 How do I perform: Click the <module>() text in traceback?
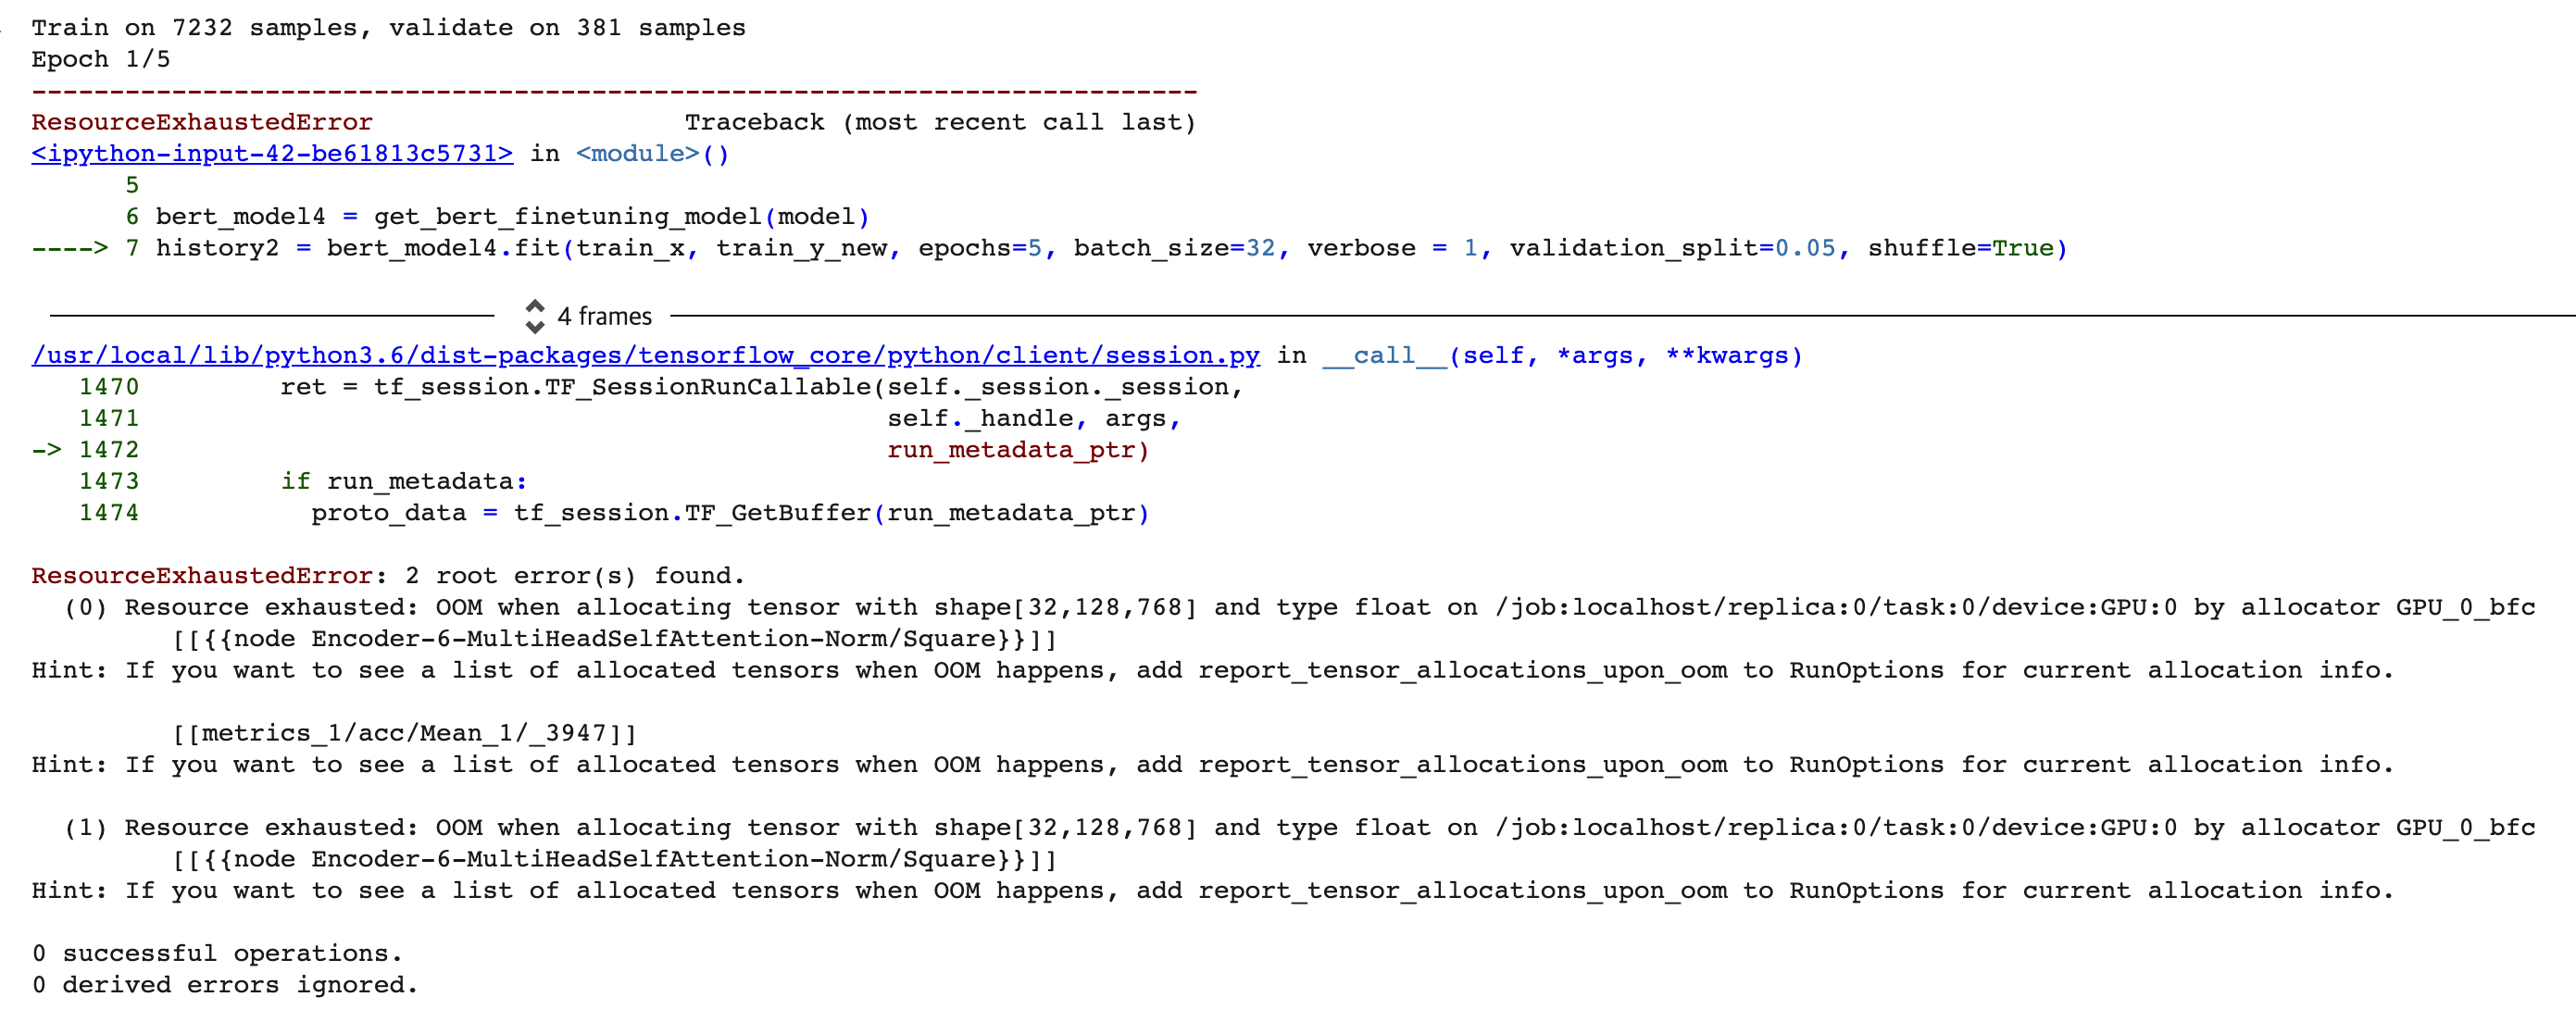652,153
